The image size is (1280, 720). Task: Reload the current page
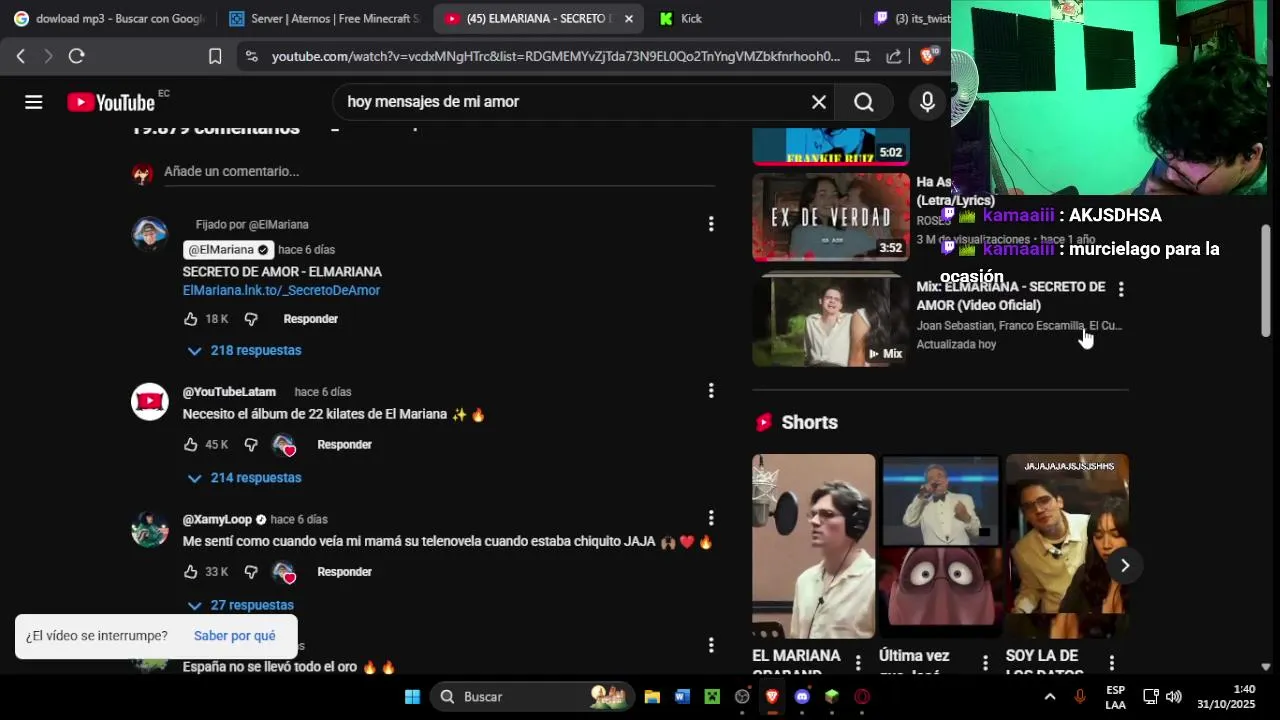click(x=76, y=56)
